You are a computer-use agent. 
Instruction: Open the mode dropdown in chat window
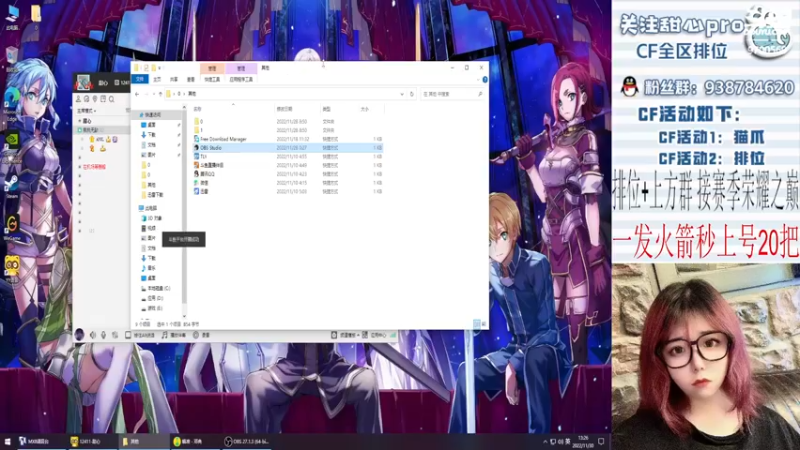click(86, 111)
